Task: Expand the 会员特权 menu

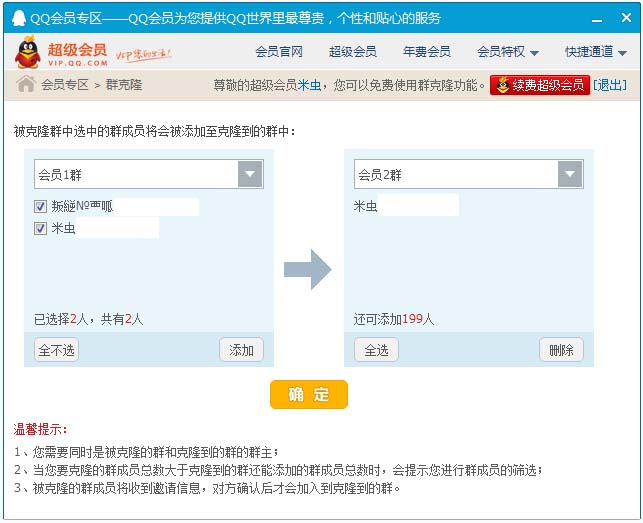Action: 508,52
